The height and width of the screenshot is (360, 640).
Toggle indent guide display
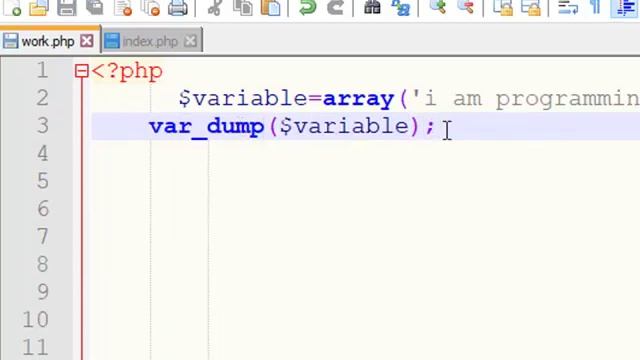pos(624,7)
